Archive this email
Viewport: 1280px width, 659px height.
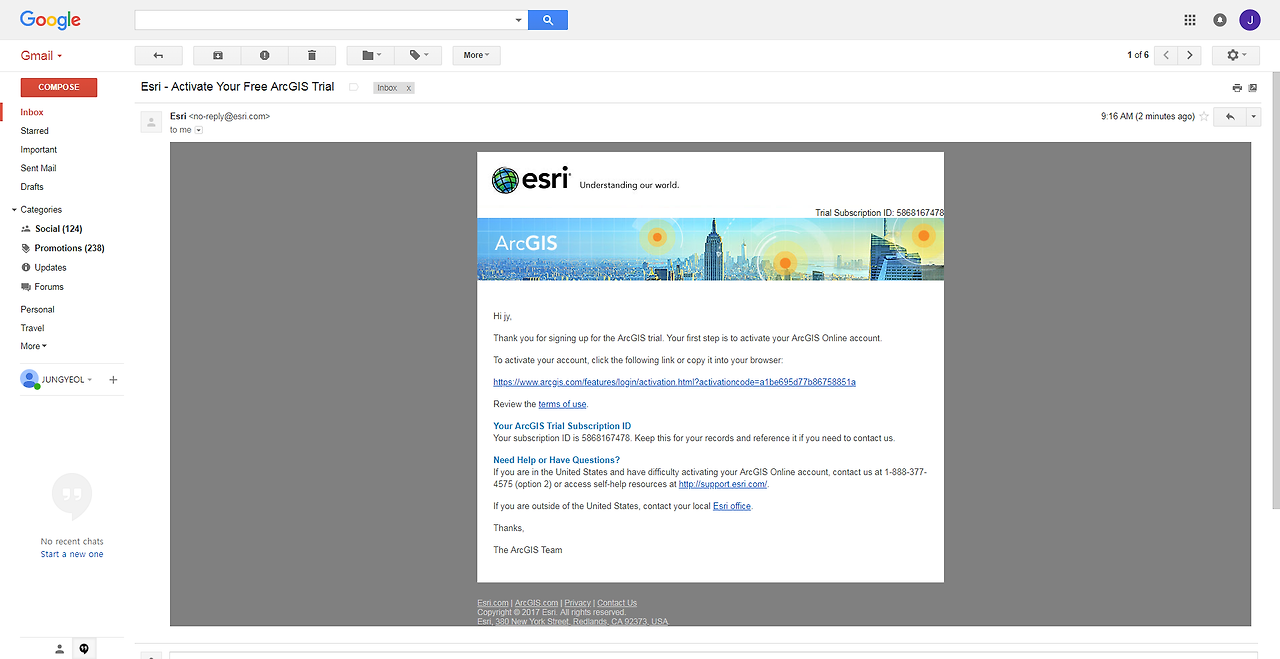coord(218,55)
